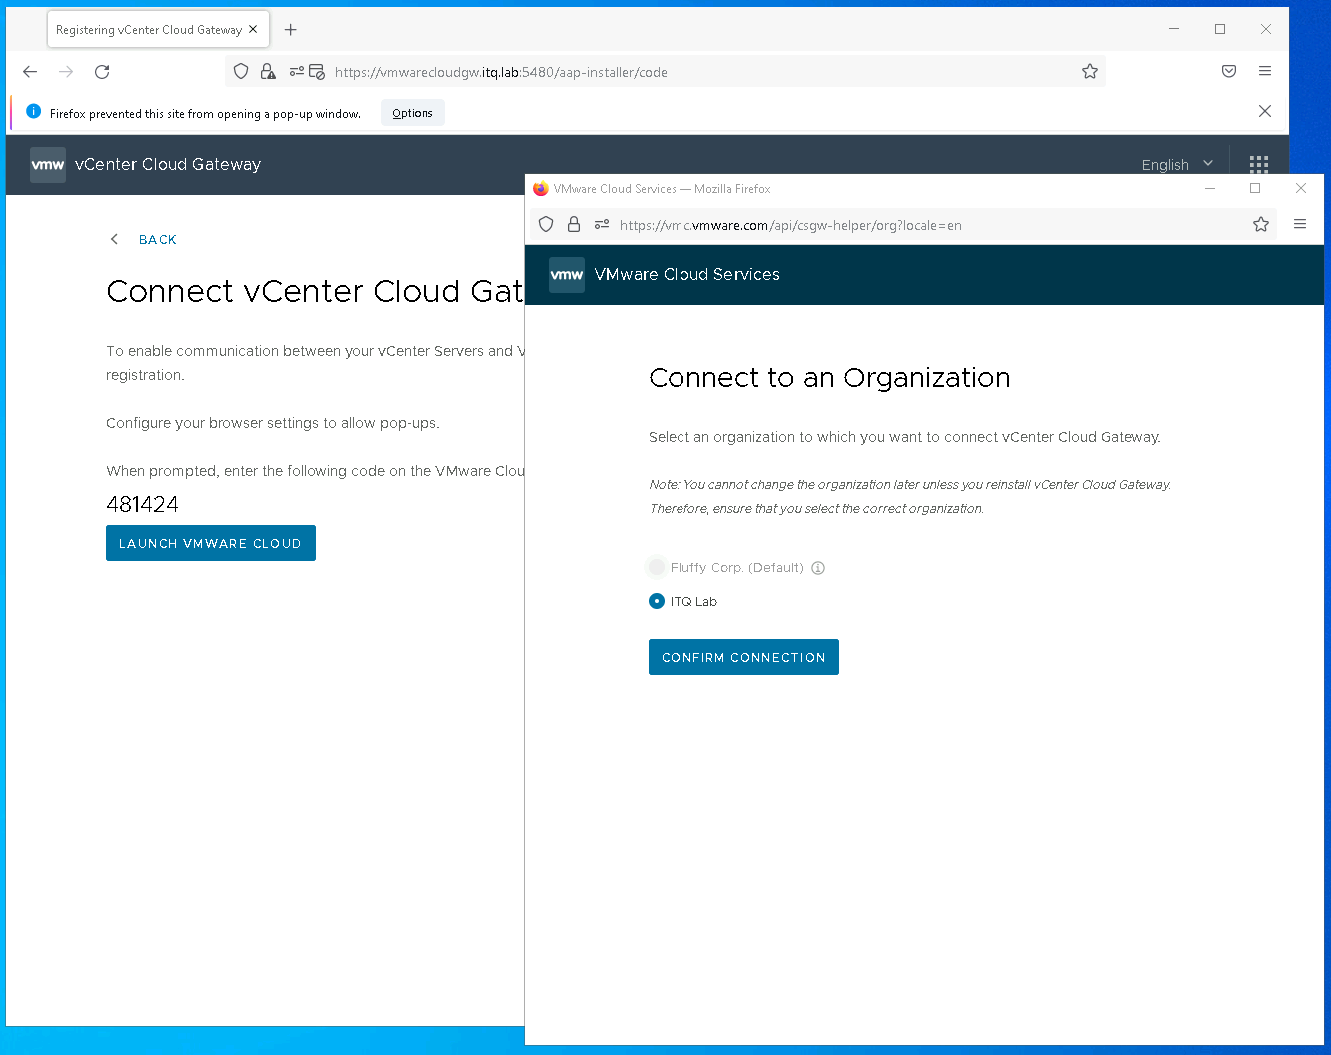
Task: Click the lock icon in popup address bar
Action: 574,225
